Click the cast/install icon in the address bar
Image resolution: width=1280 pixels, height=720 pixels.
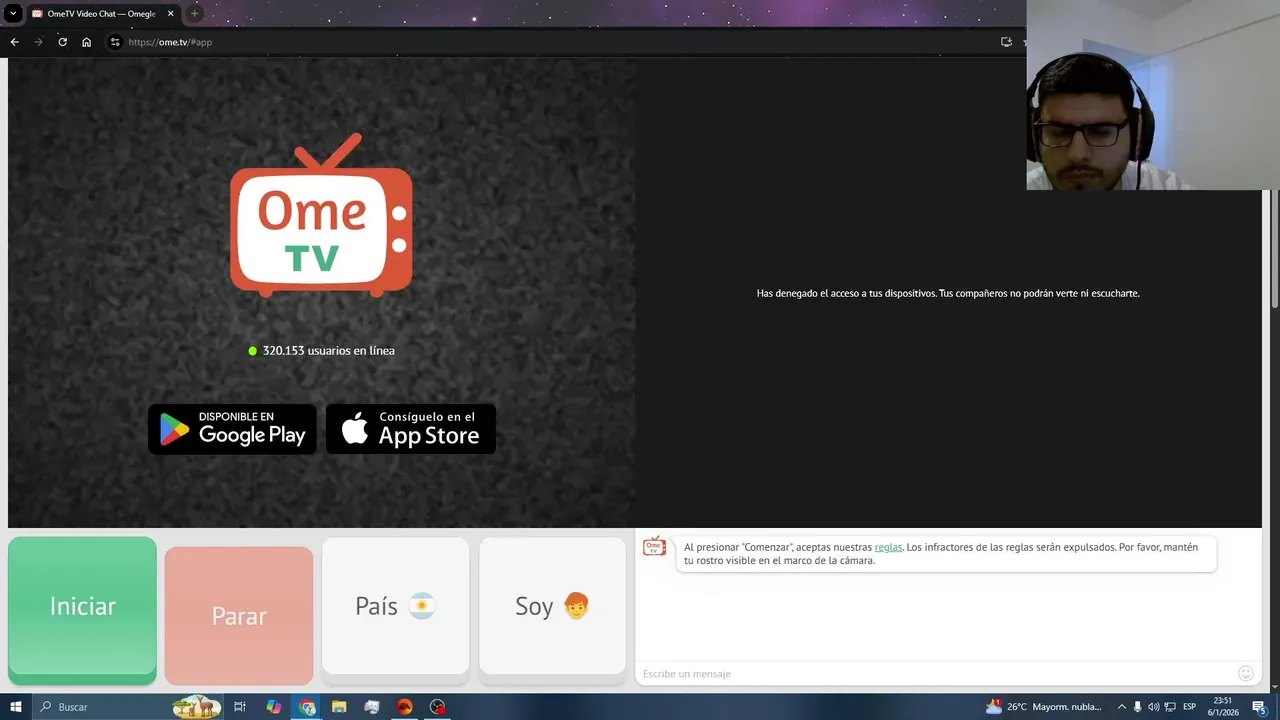point(1006,42)
